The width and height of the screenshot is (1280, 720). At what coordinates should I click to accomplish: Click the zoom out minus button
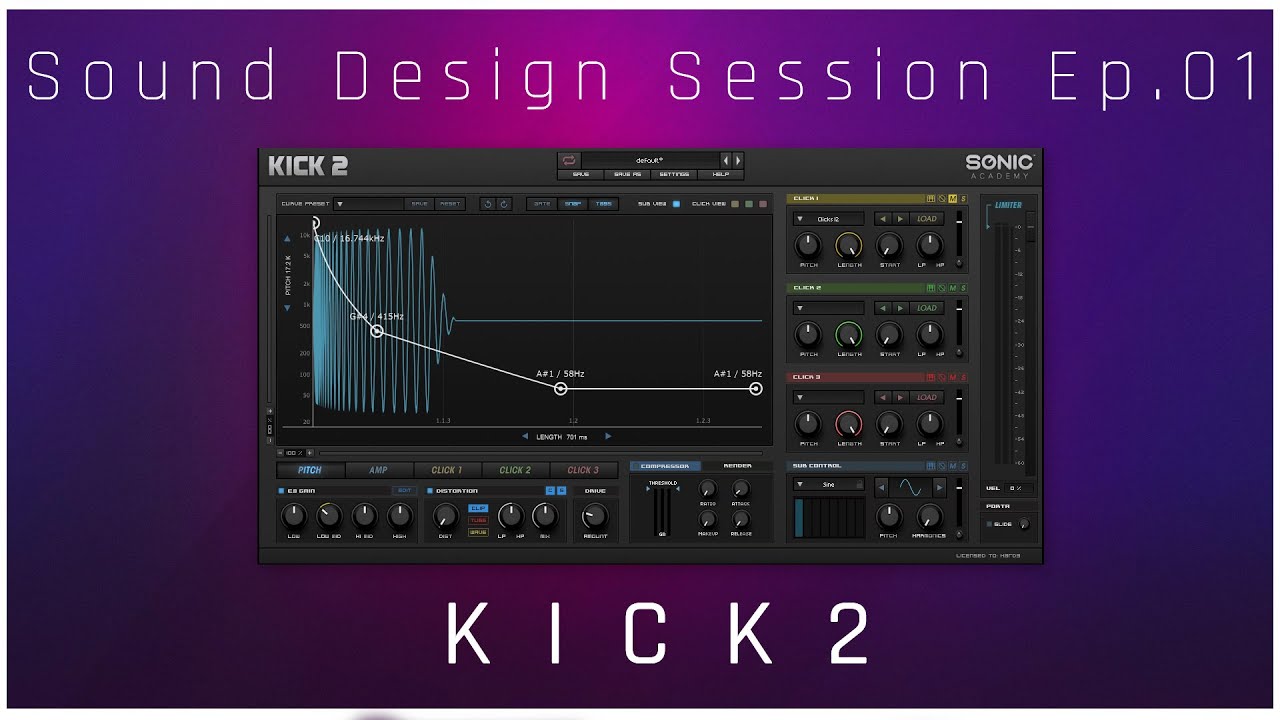click(280, 453)
